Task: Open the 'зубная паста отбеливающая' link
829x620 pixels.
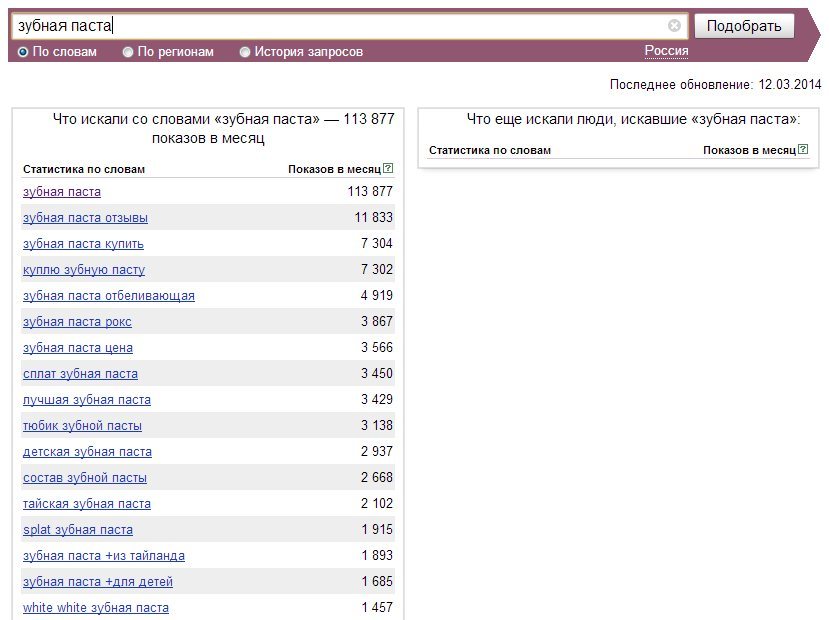Action: coord(108,295)
